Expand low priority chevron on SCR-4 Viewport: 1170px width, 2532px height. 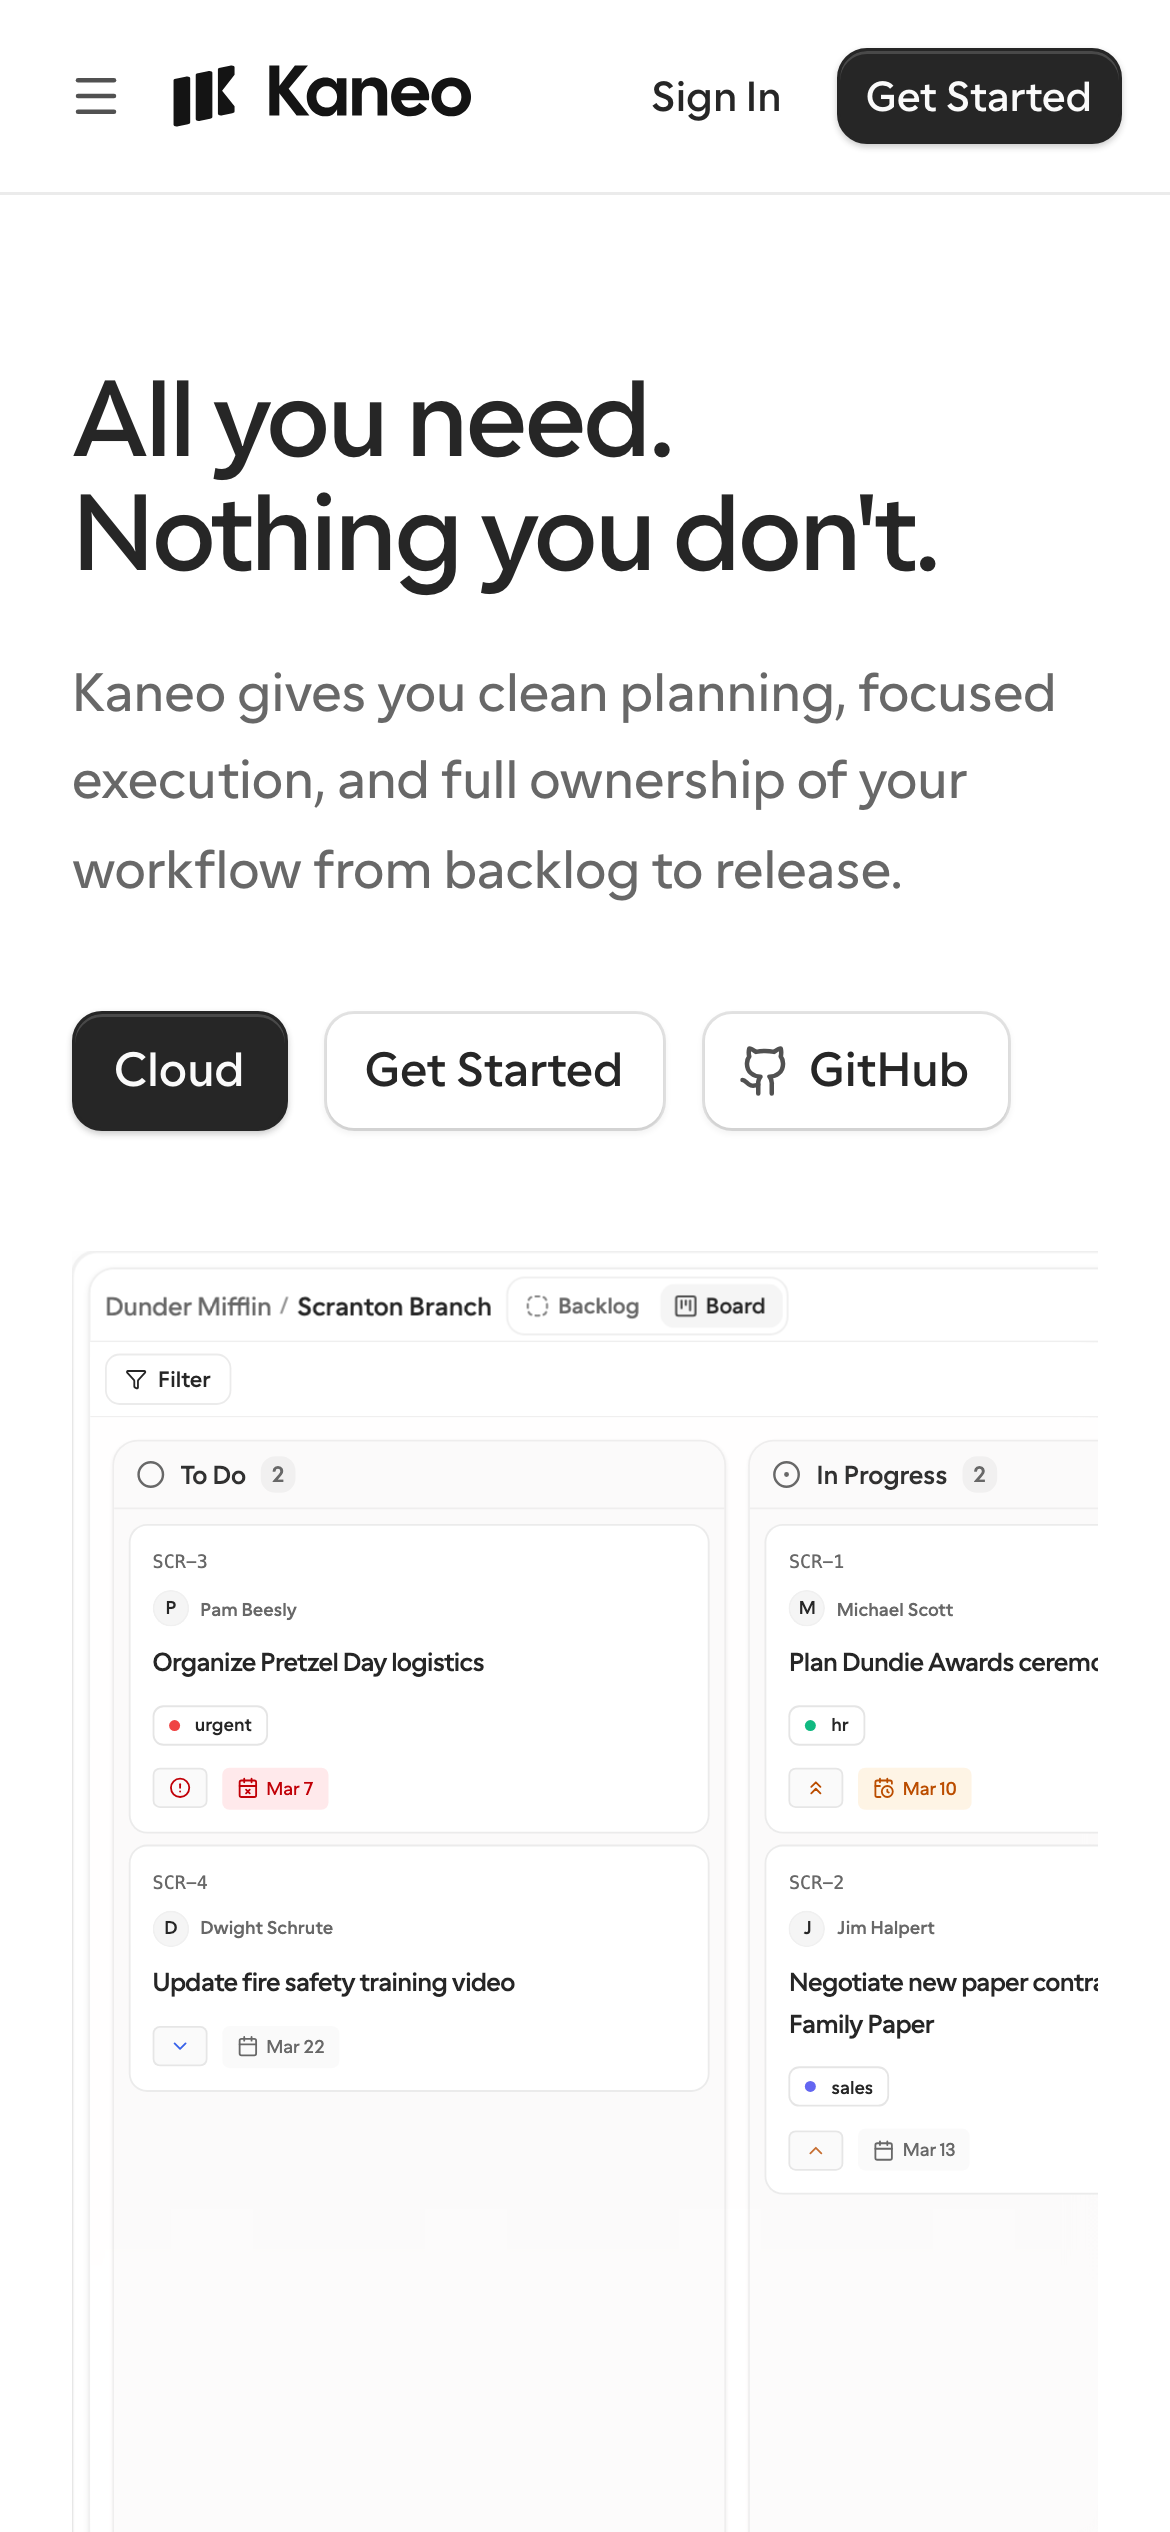[180, 2046]
